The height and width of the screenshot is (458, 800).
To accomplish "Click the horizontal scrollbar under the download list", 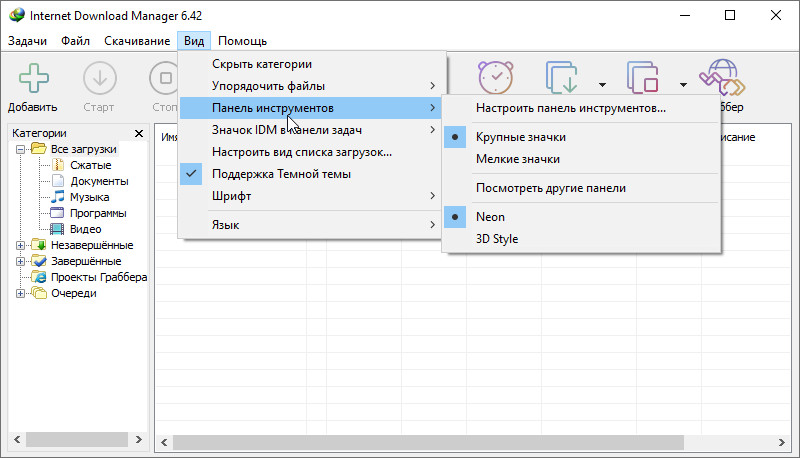I will coord(430,442).
